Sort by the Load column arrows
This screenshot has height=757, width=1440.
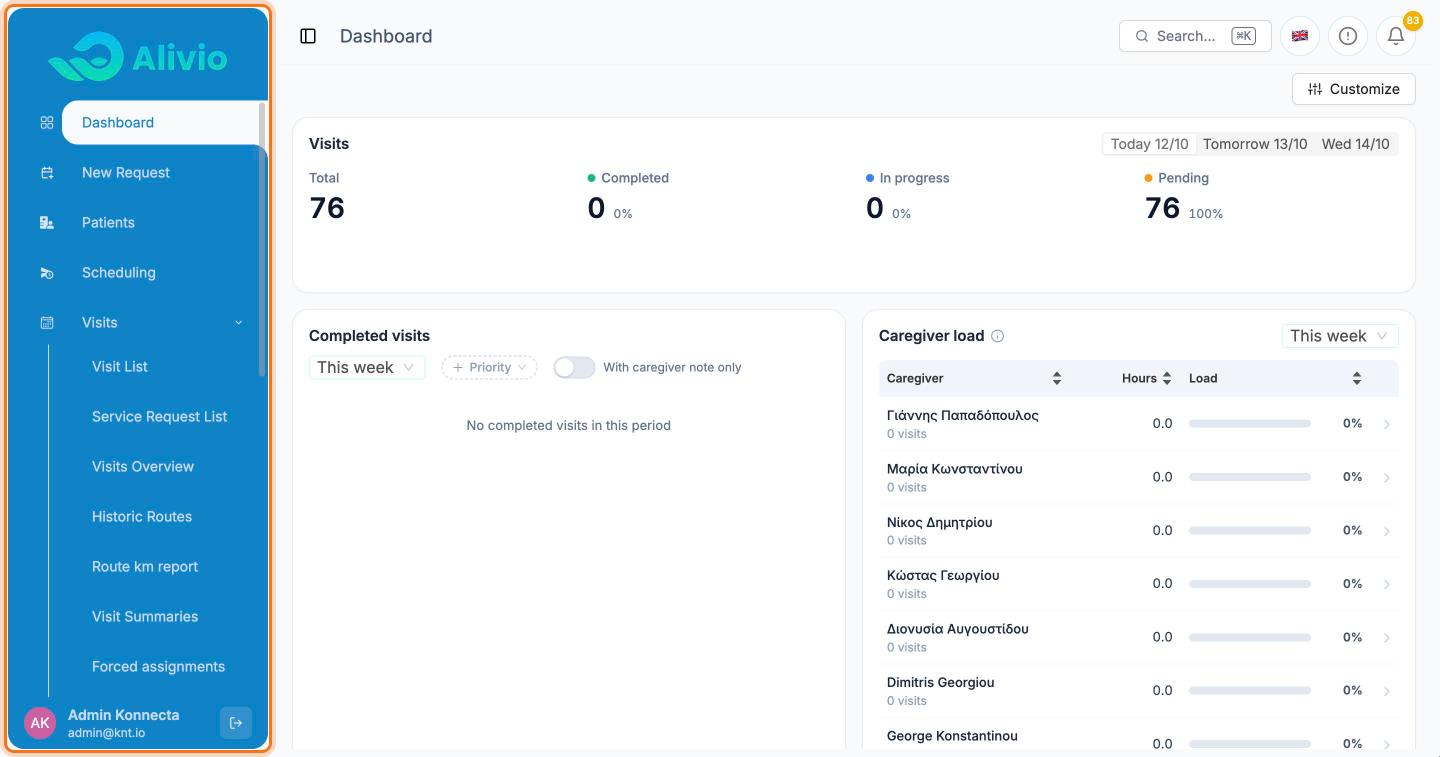point(1357,378)
